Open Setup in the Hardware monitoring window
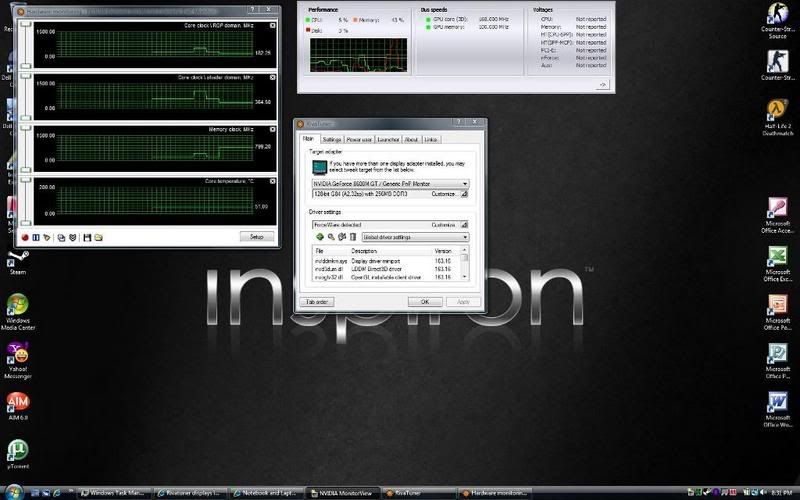 pos(257,237)
